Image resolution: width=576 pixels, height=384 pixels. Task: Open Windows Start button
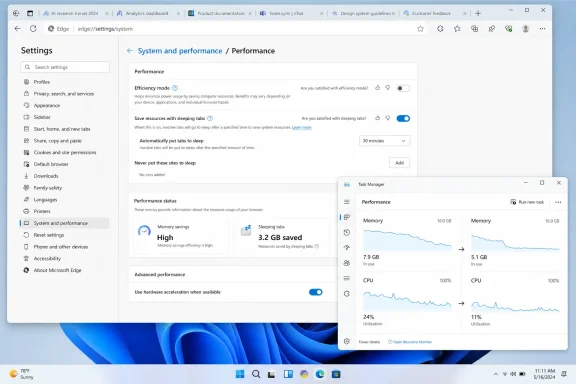[x=240, y=374]
